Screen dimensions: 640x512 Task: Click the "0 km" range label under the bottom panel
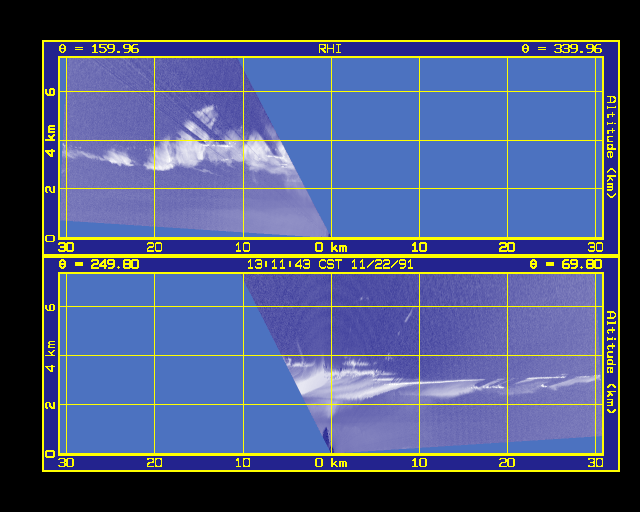331,463
